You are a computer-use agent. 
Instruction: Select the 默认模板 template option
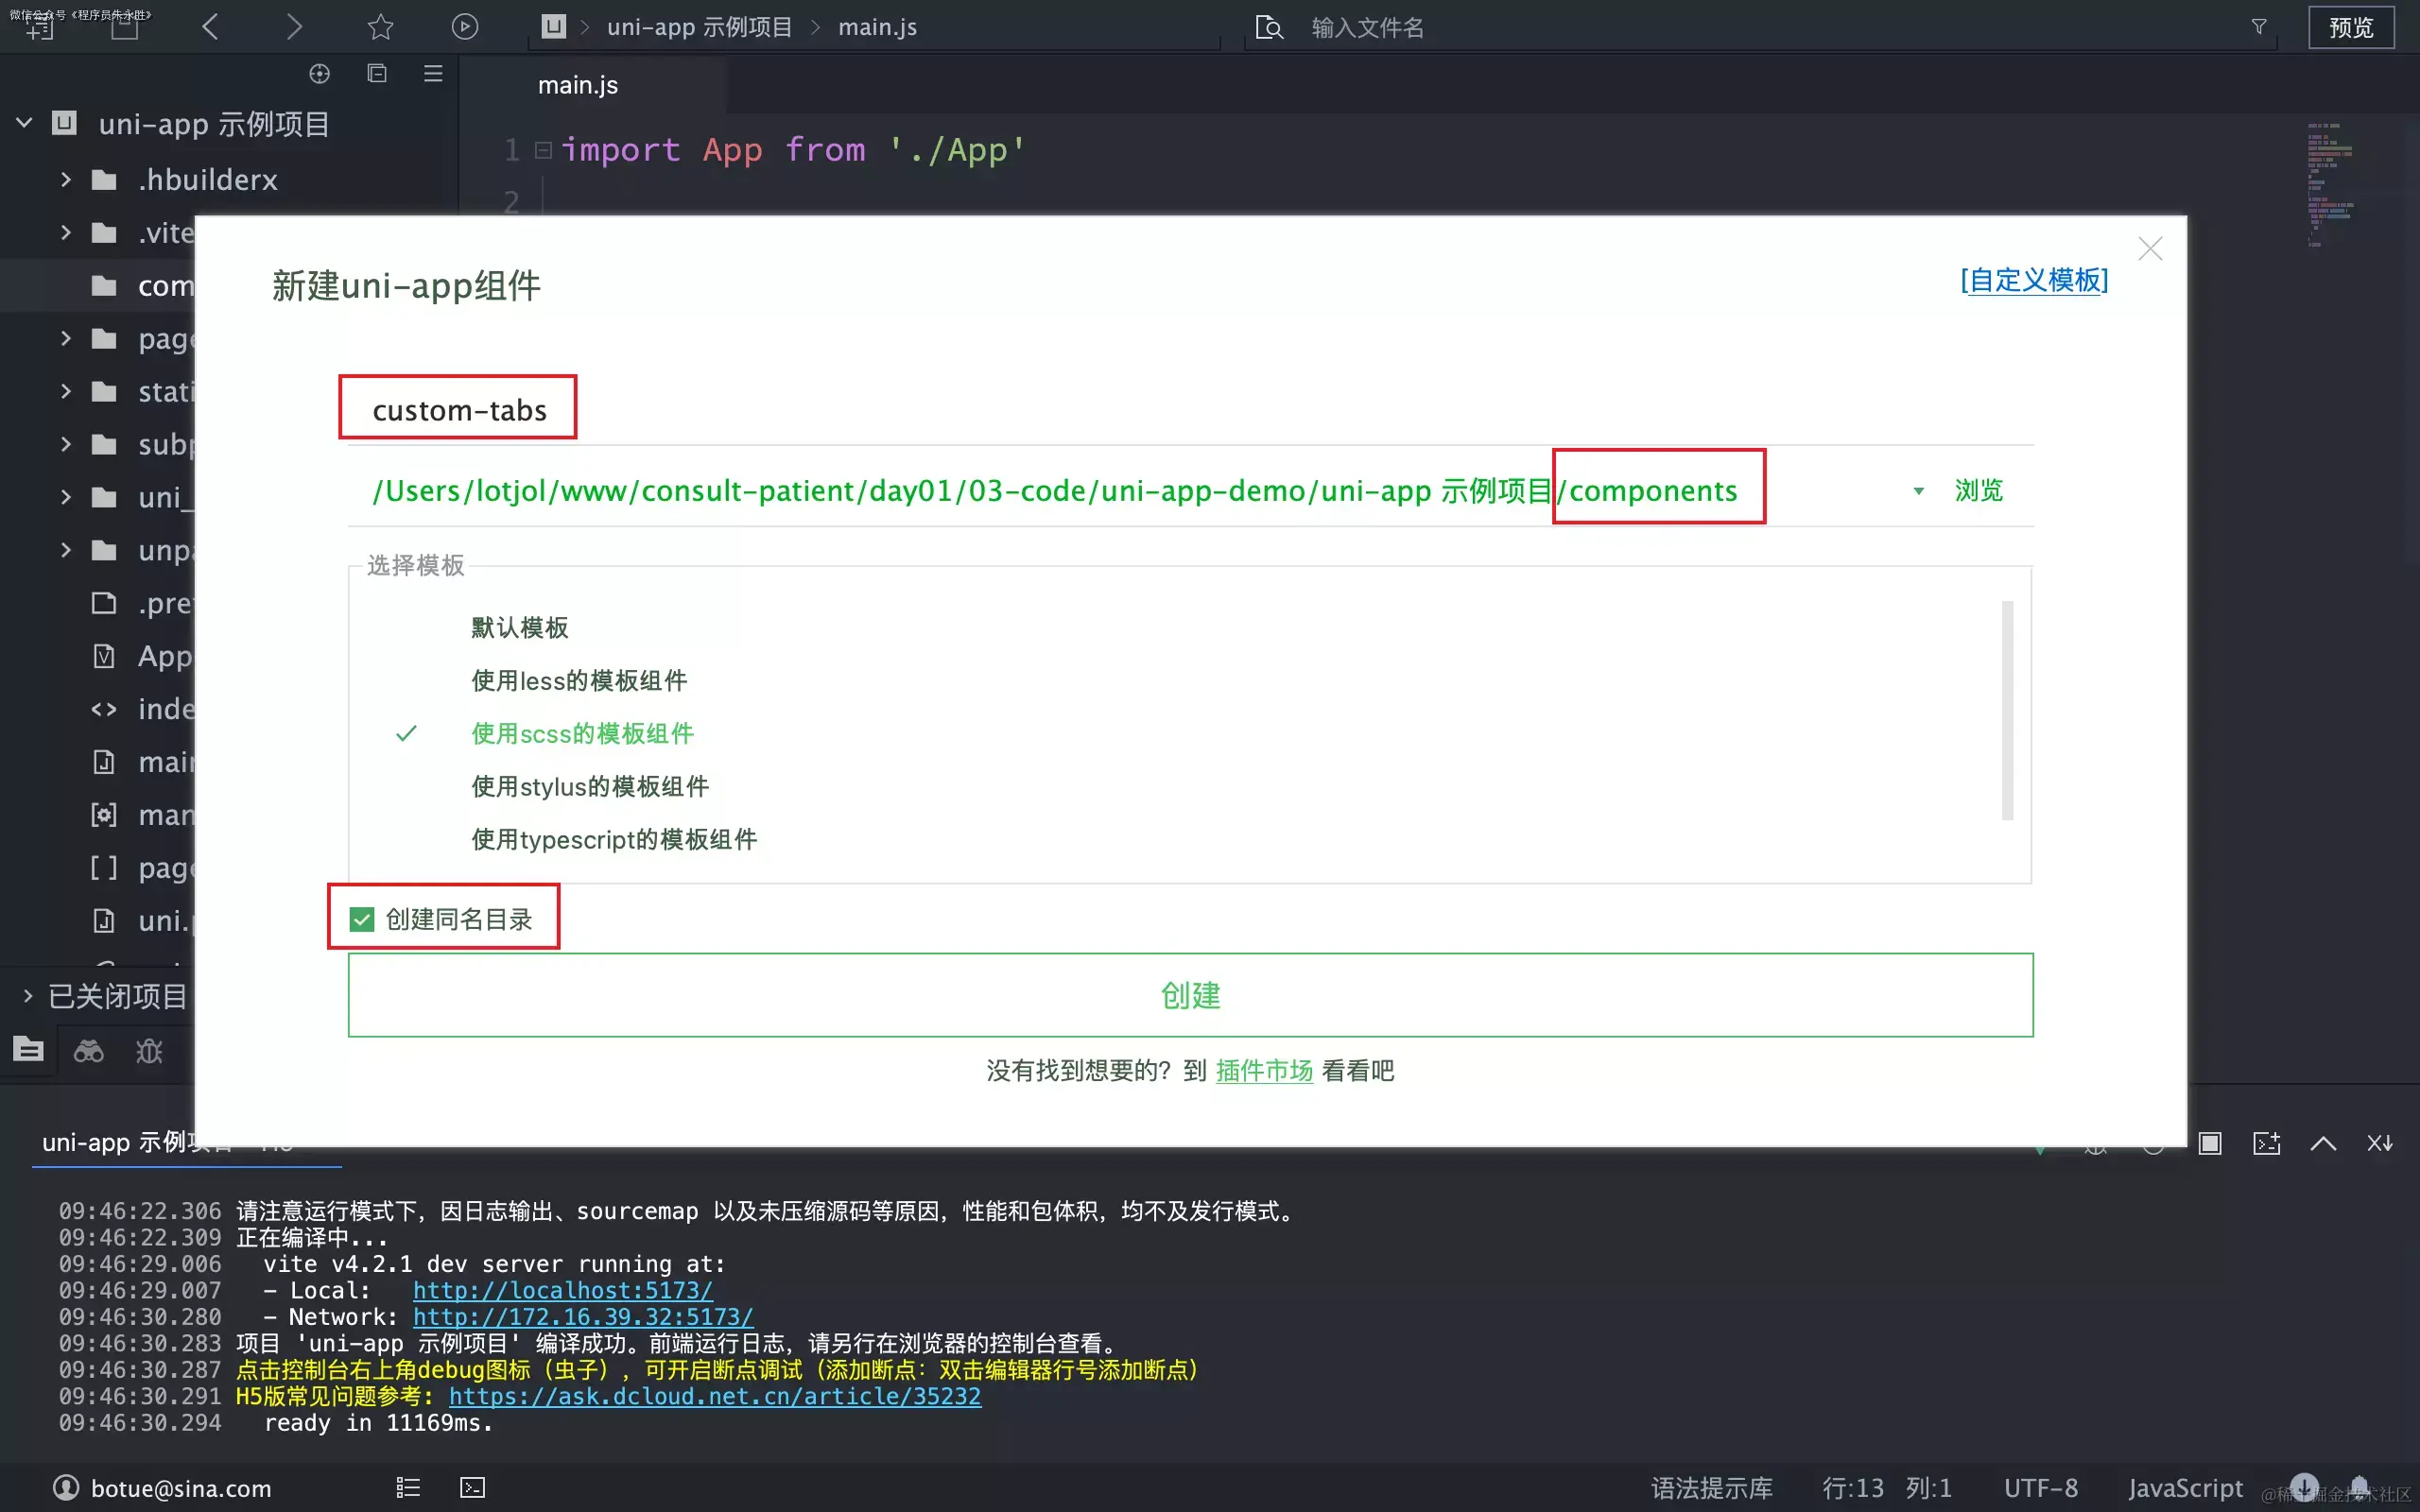[519, 627]
